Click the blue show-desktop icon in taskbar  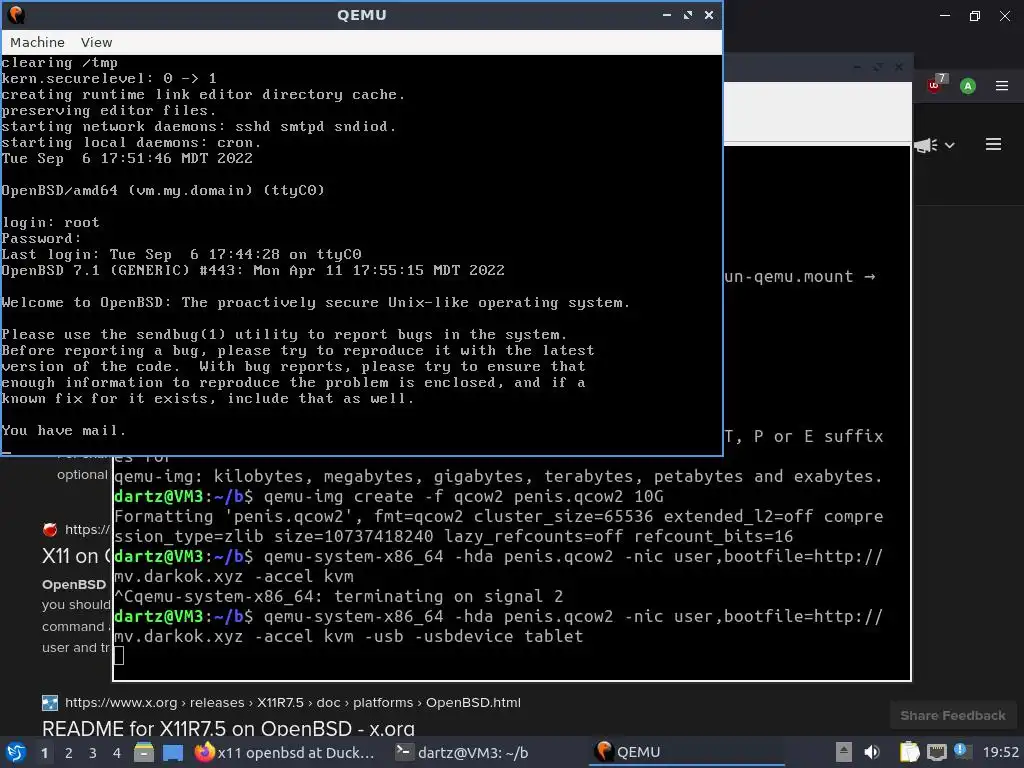coord(172,752)
